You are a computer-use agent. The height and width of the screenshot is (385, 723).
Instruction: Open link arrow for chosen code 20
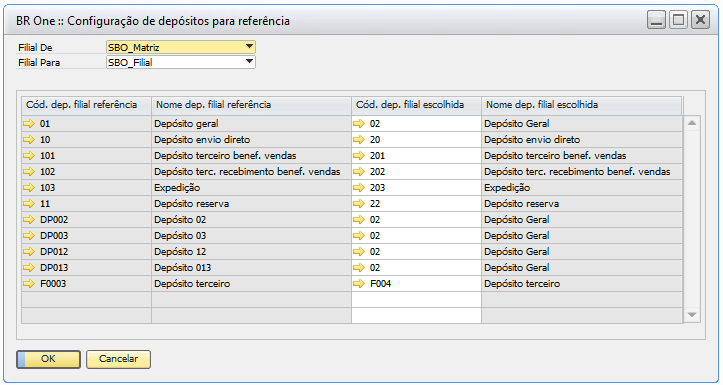[359, 140]
